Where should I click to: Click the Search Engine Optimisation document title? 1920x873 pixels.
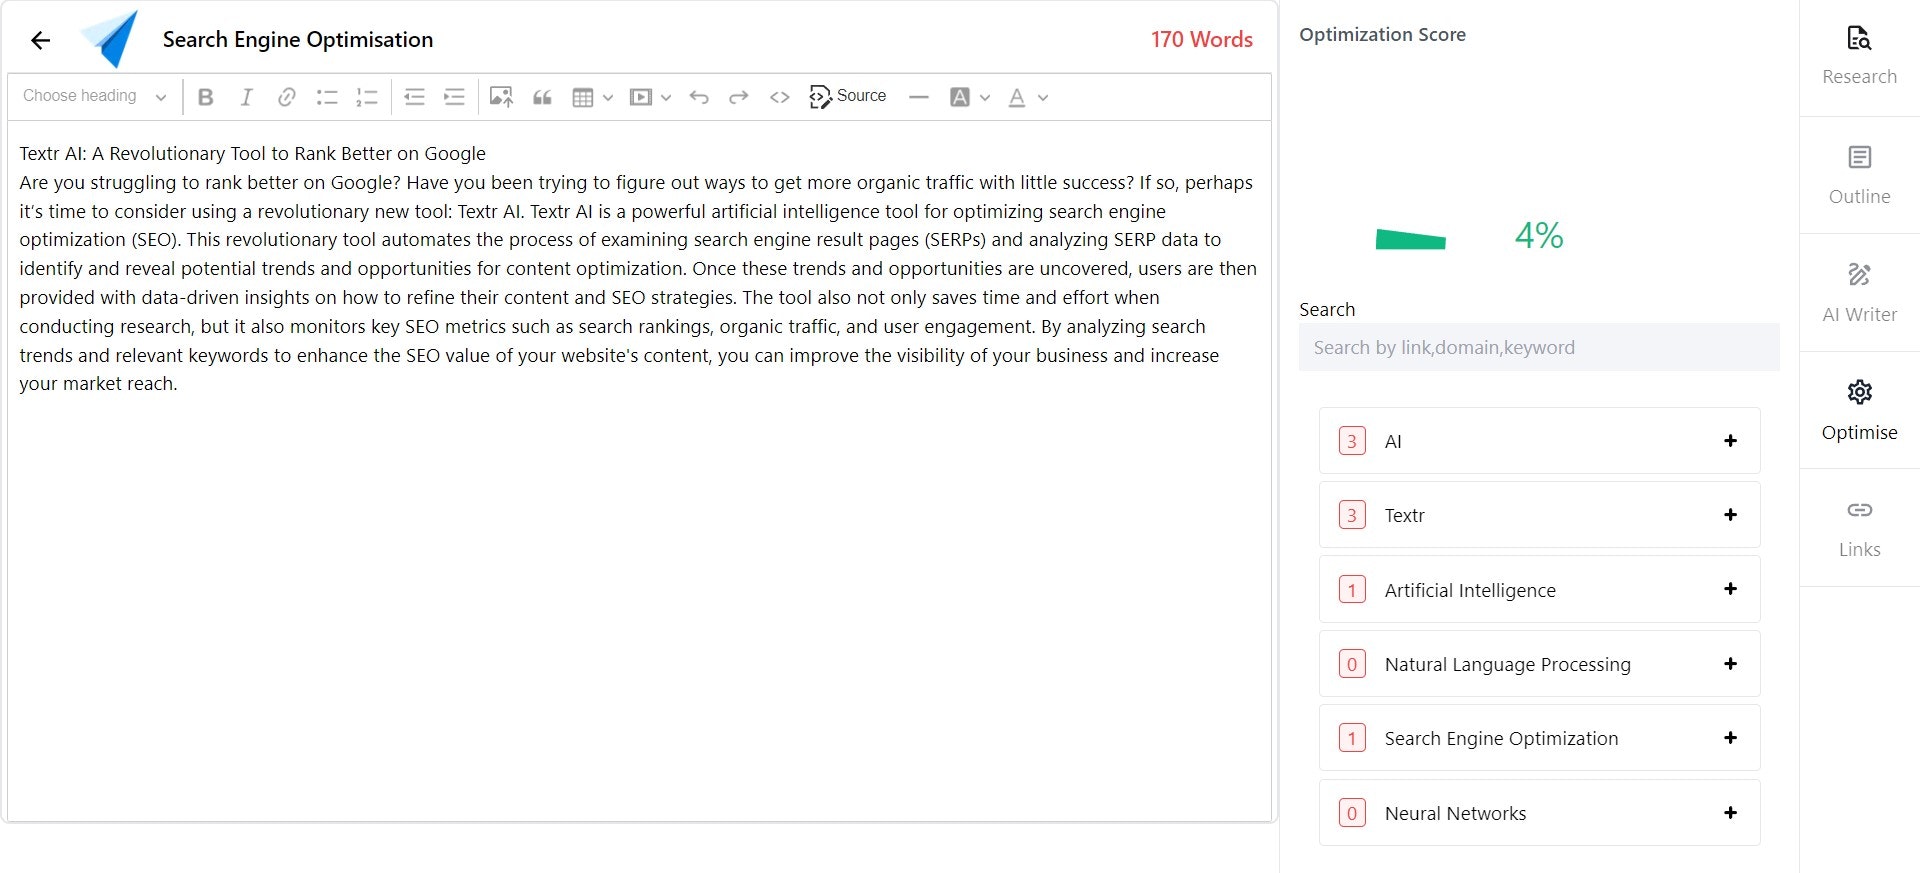click(x=298, y=39)
